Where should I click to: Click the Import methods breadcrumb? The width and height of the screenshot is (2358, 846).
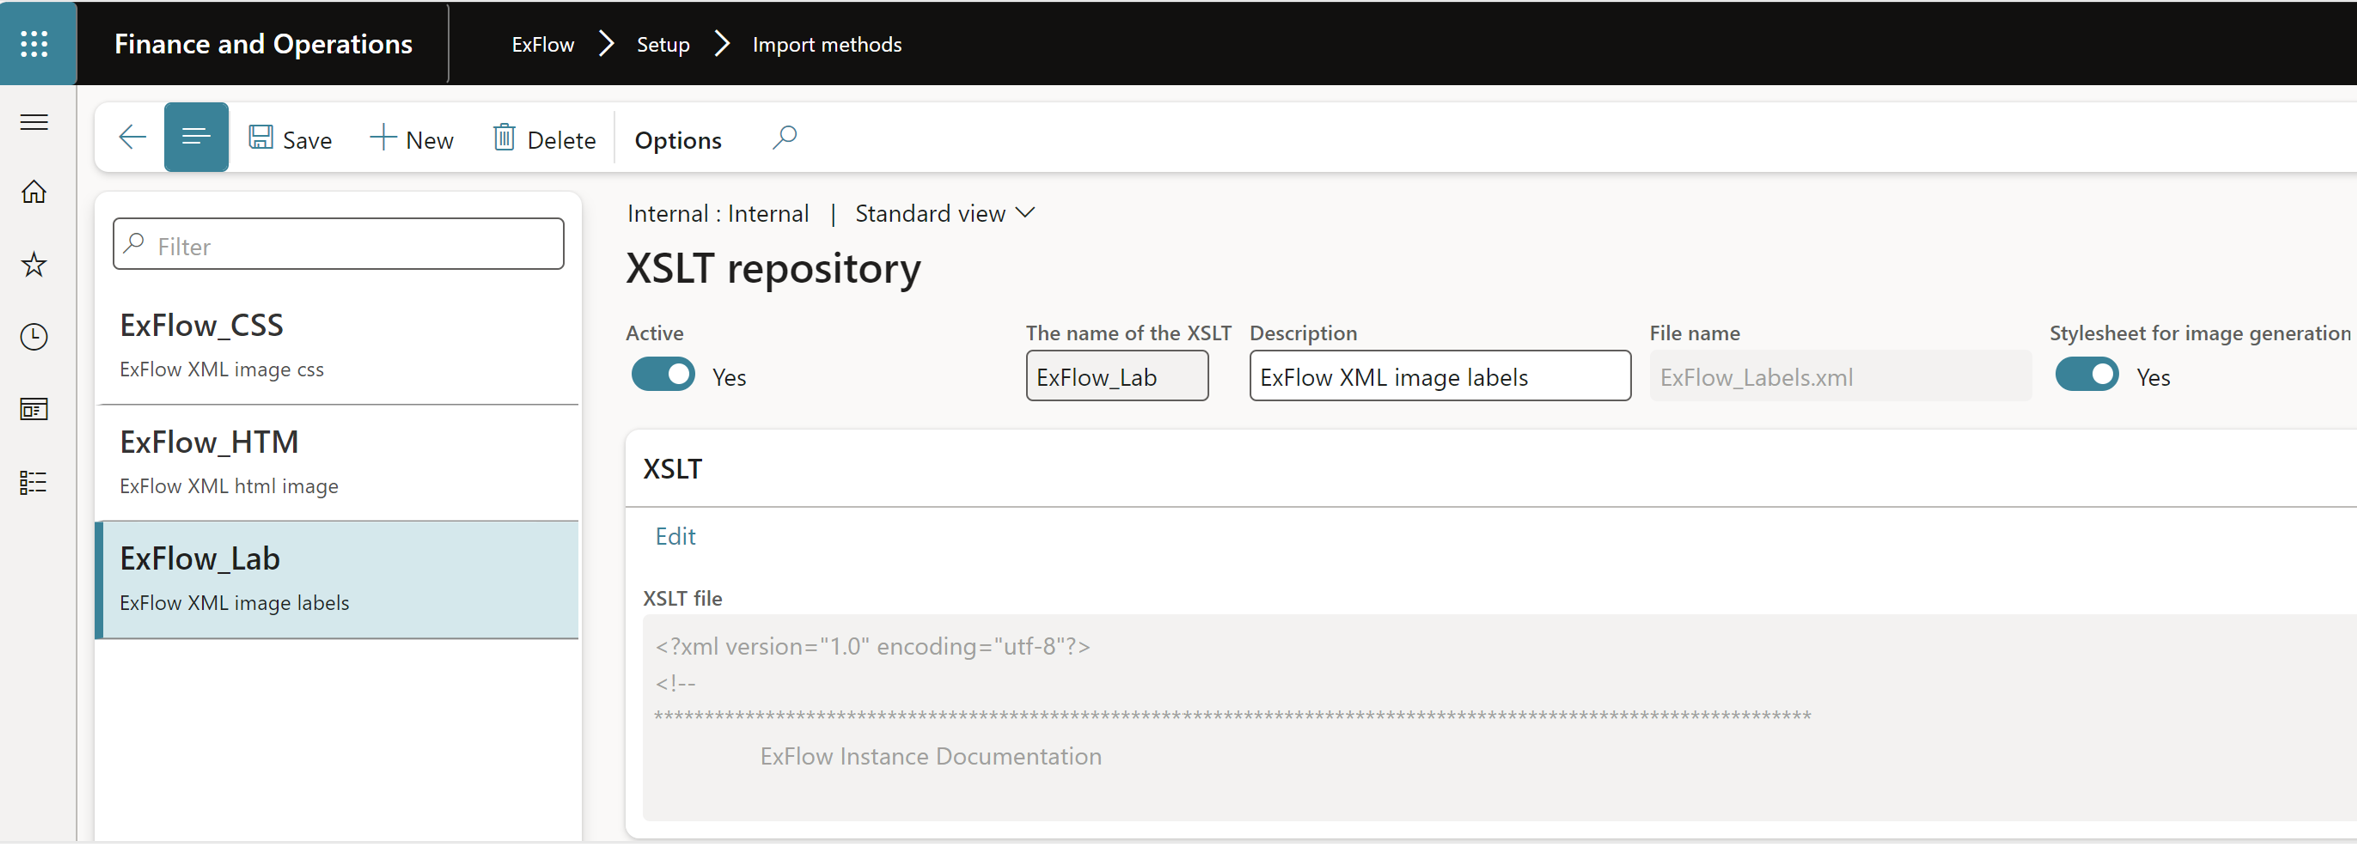pyautogui.click(x=827, y=44)
